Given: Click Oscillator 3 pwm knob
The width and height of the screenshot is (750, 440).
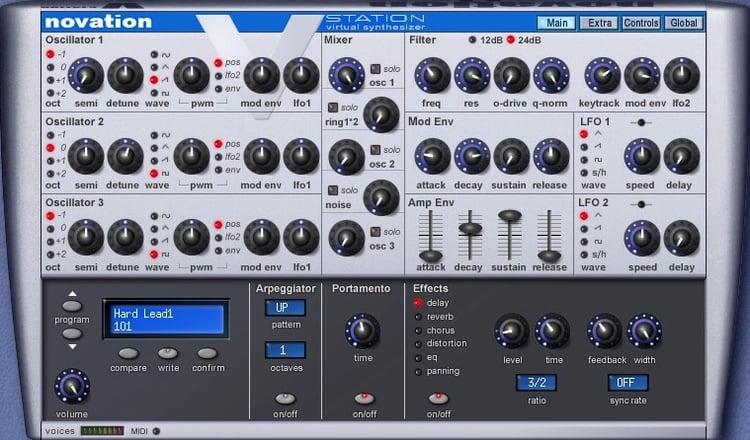Looking at the screenshot, I should click(x=191, y=237).
